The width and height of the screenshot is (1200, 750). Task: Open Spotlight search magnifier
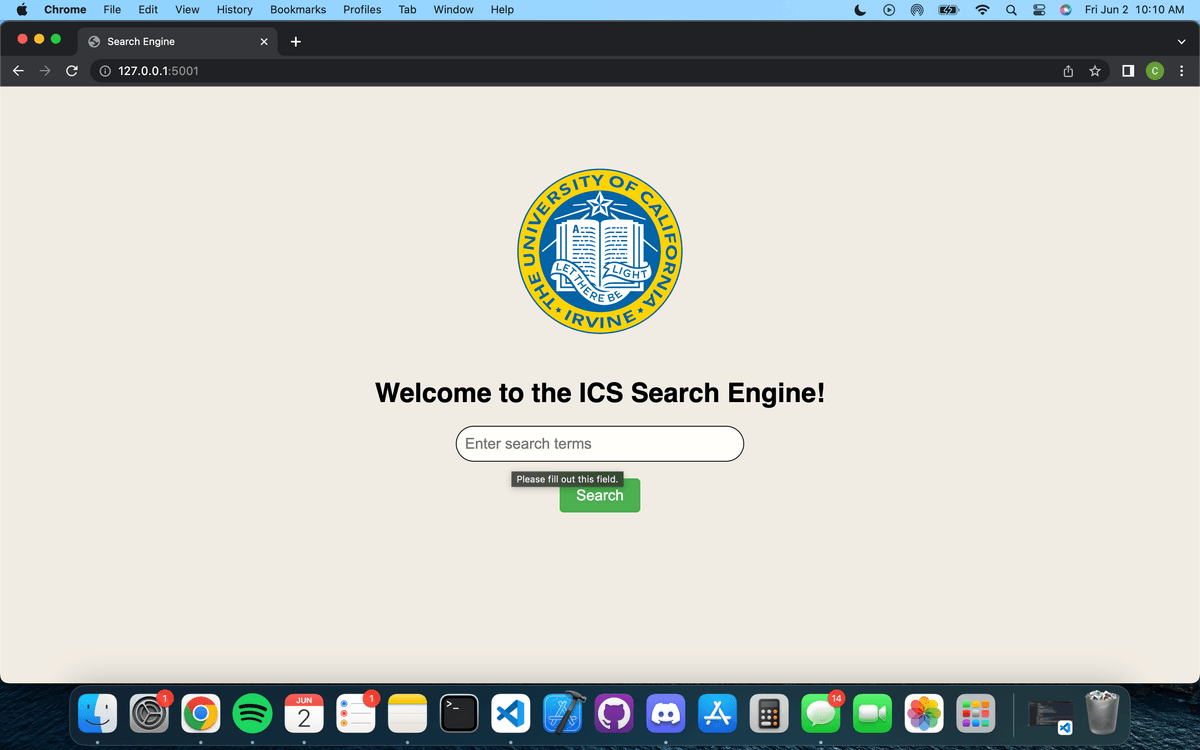coord(1012,10)
